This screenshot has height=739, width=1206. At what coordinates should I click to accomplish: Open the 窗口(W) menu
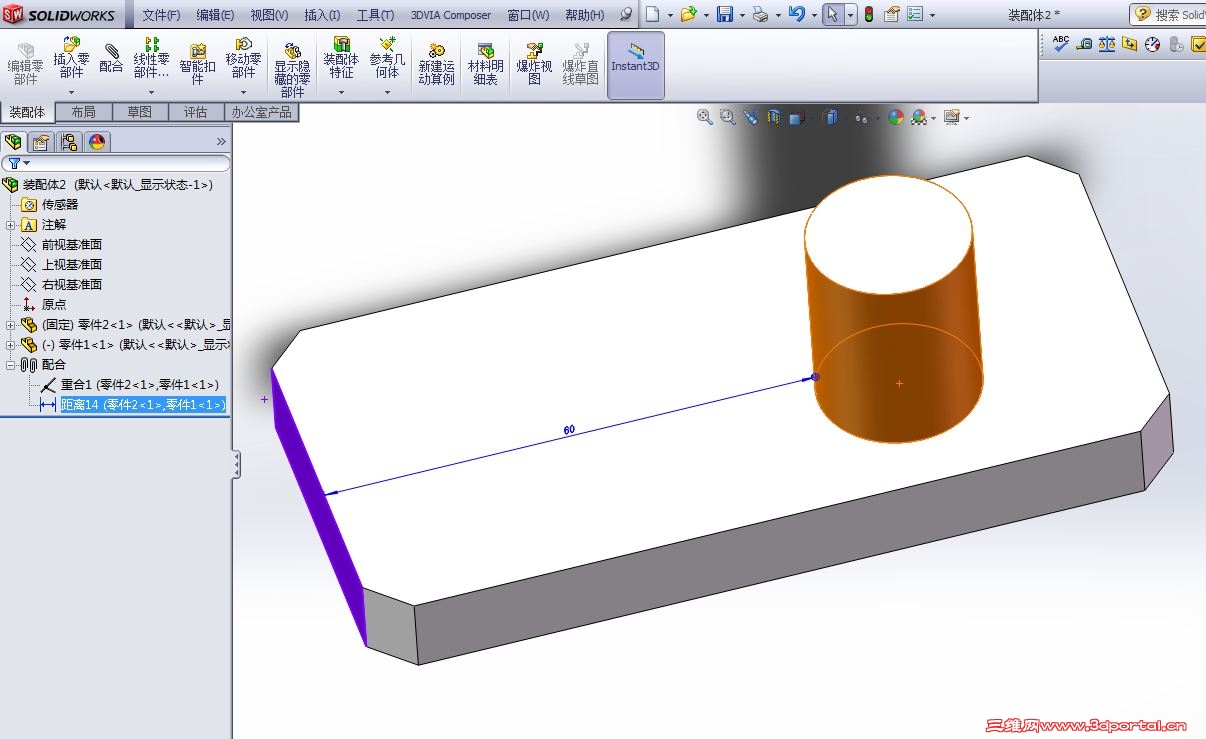coord(528,15)
